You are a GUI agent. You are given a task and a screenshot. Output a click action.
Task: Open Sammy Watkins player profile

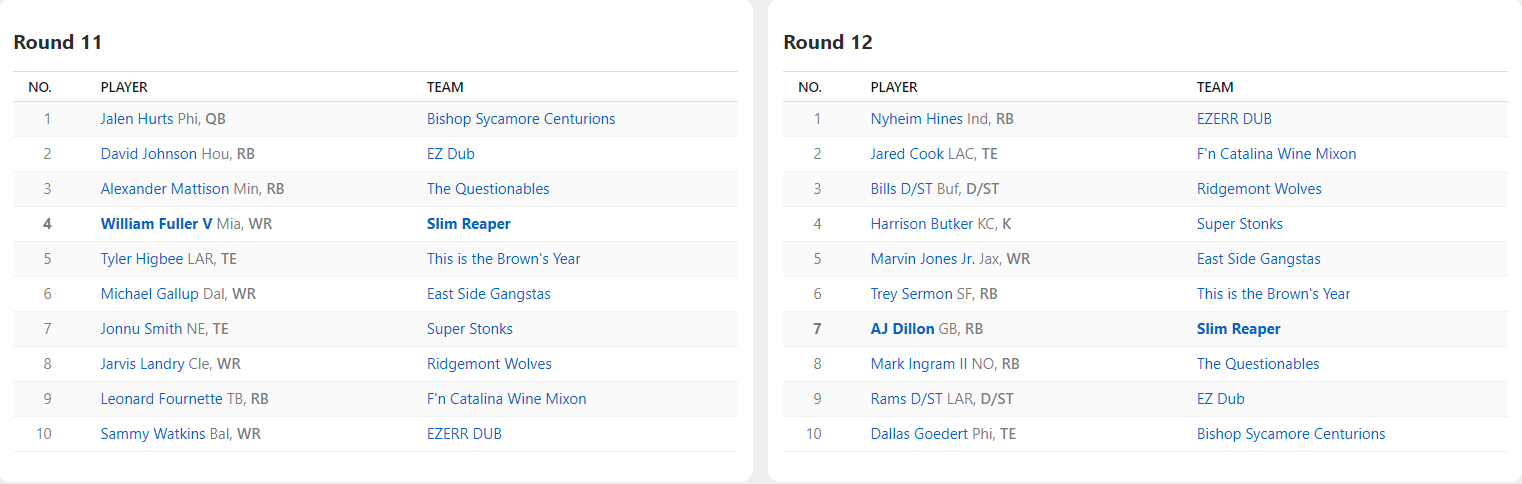click(x=153, y=434)
